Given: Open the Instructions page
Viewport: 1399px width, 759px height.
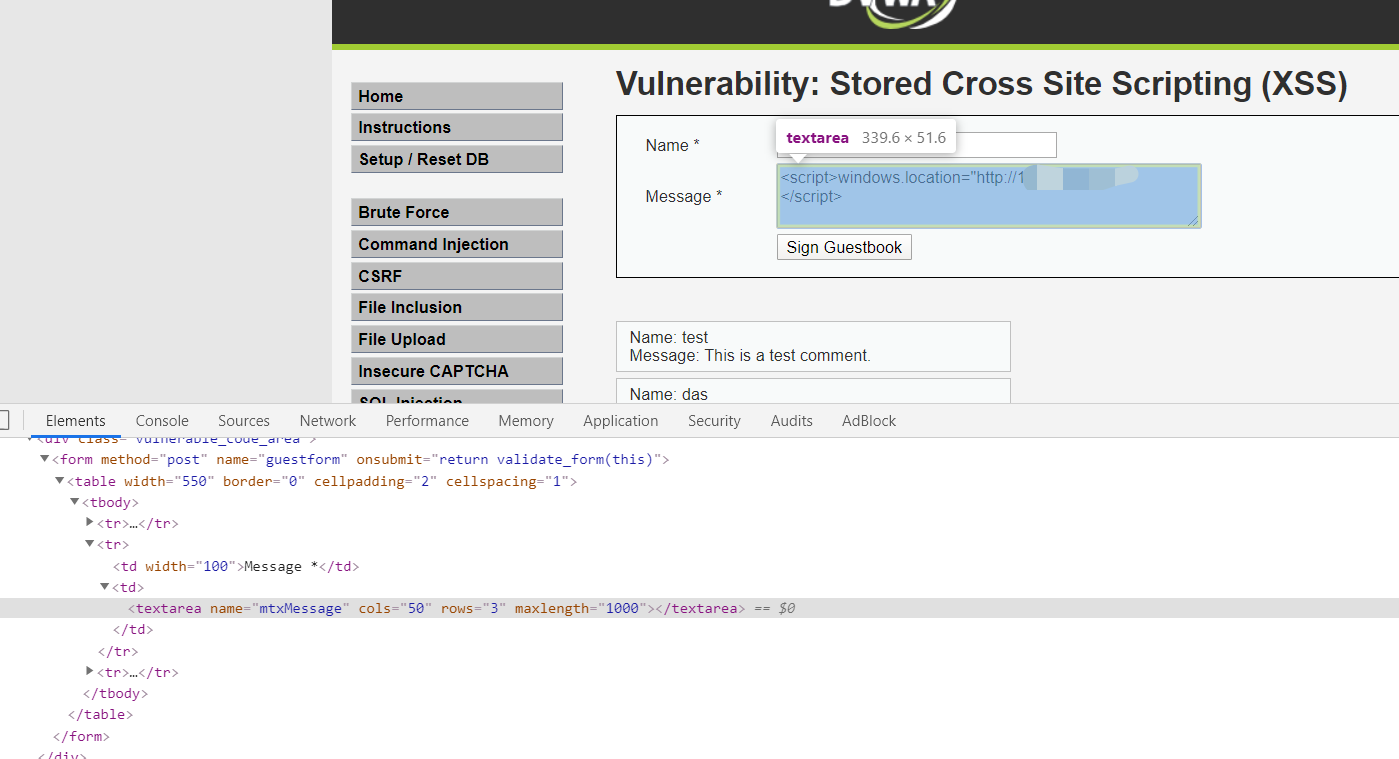Looking at the screenshot, I should coord(457,127).
